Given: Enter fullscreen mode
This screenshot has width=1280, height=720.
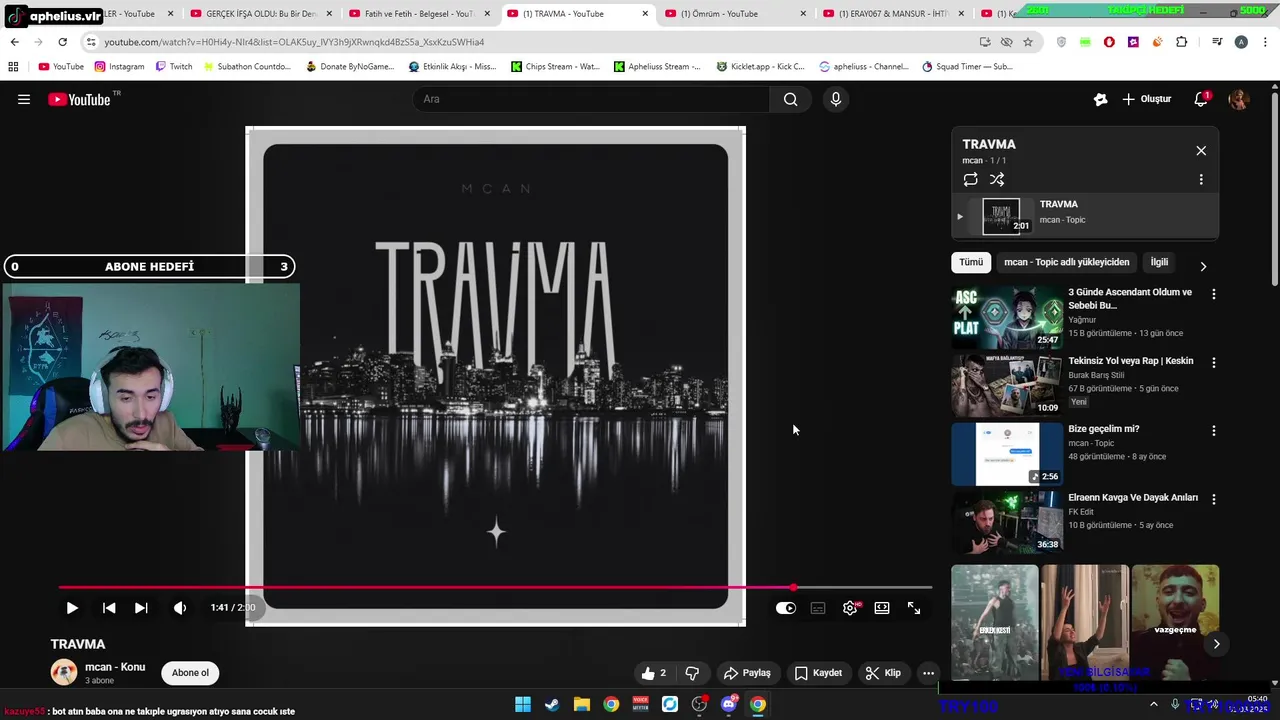Looking at the screenshot, I should pyautogui.click(x=914, y=608).
